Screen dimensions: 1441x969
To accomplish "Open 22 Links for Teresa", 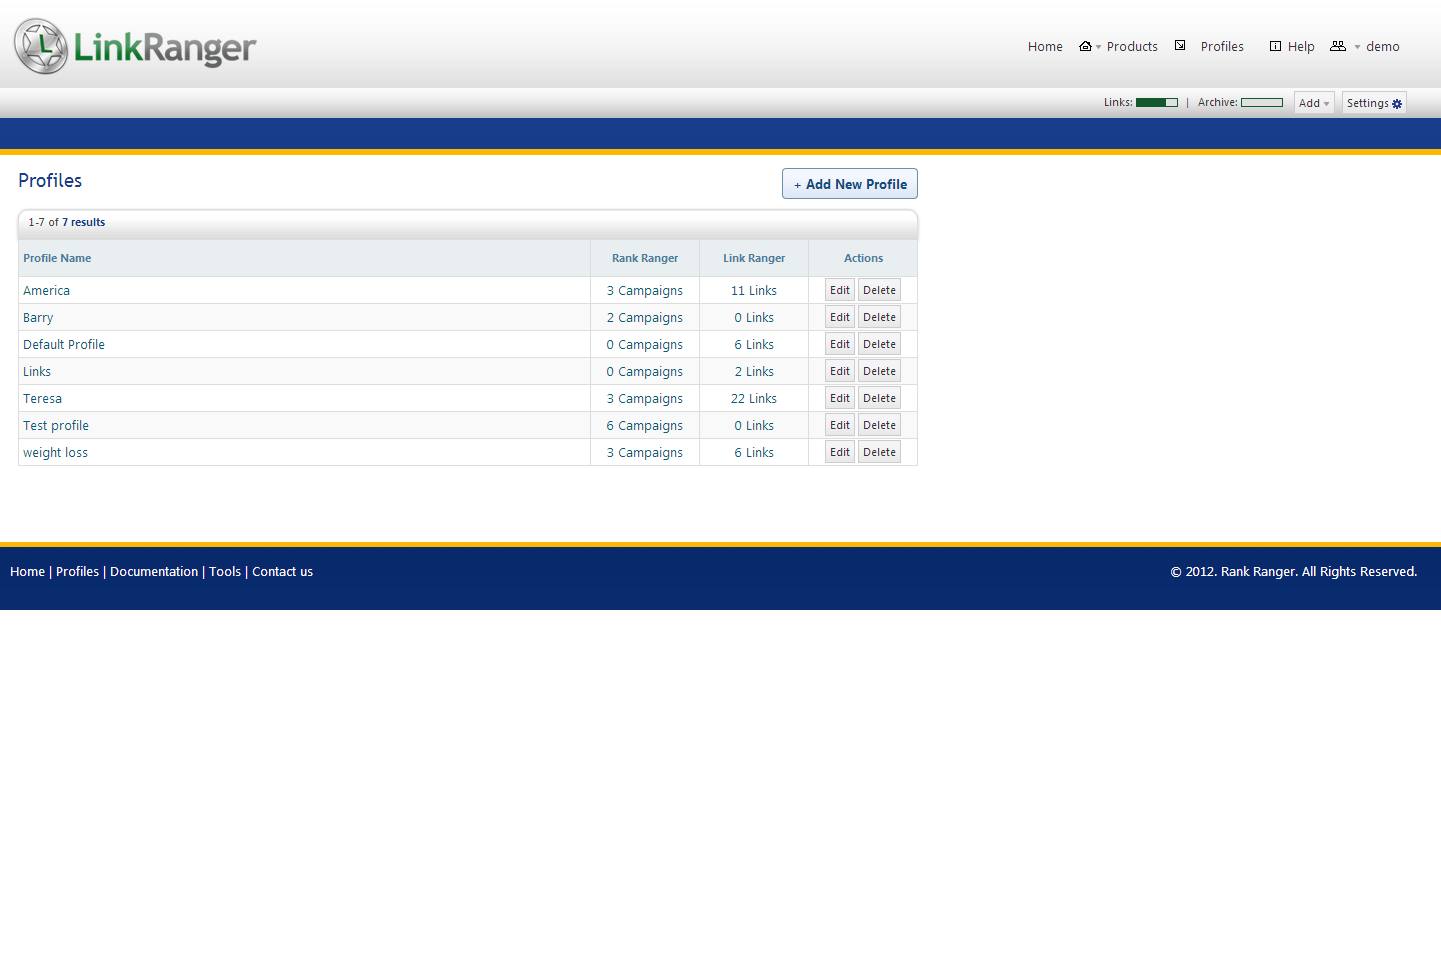I will [x=753, y=398].
